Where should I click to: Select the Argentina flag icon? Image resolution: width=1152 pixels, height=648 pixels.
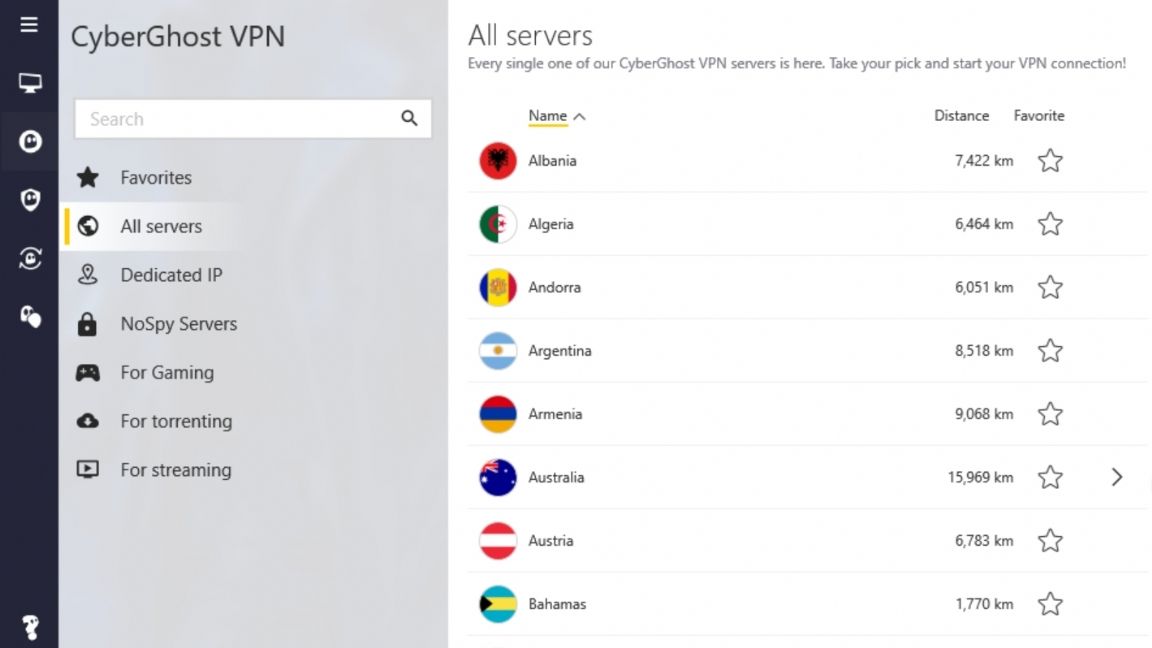click(498, 350)
